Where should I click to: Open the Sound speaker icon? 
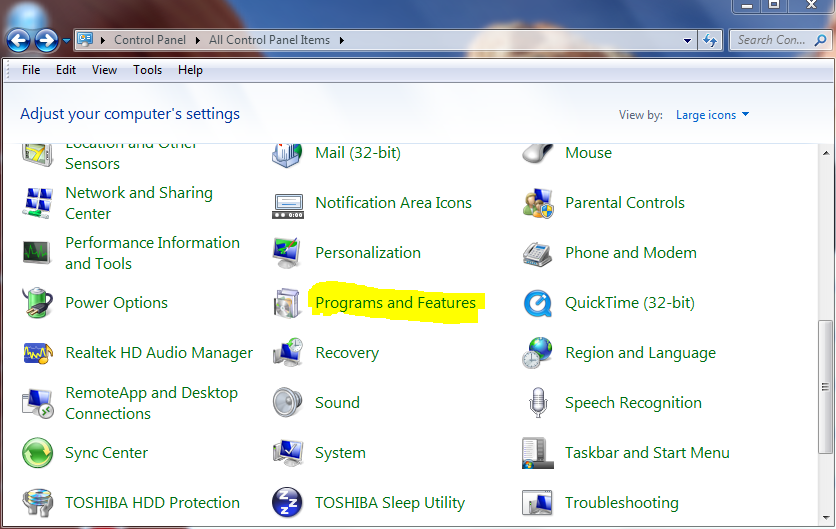288,403
